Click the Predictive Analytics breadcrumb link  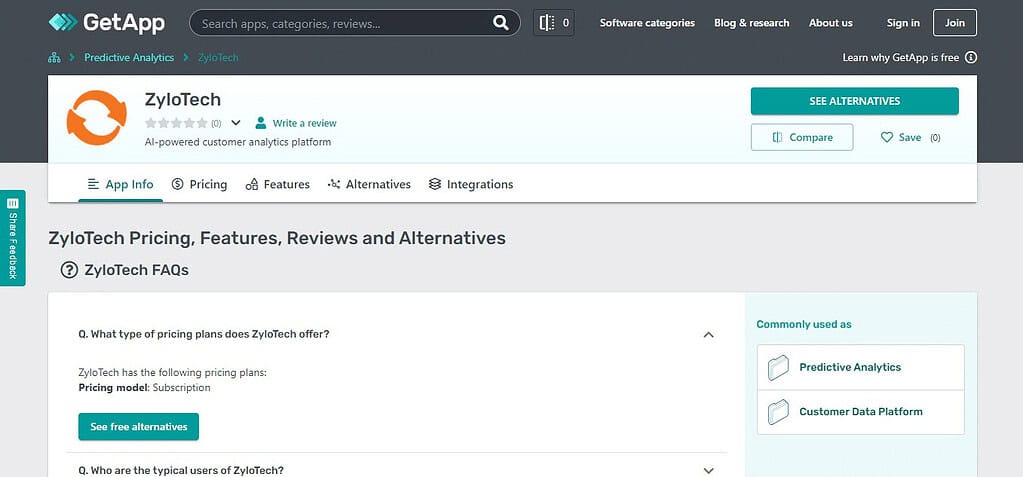pyautogui.click(x=129, y=57)
